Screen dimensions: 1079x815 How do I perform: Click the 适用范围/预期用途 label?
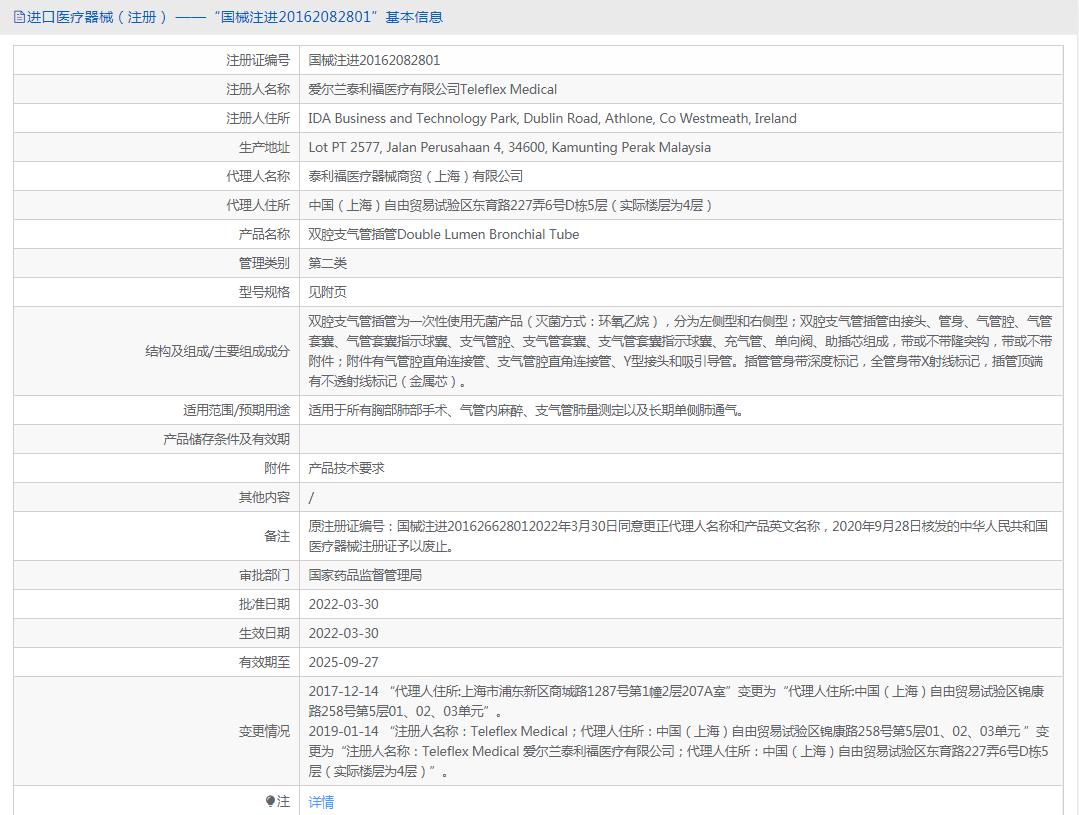coord(236,410)
